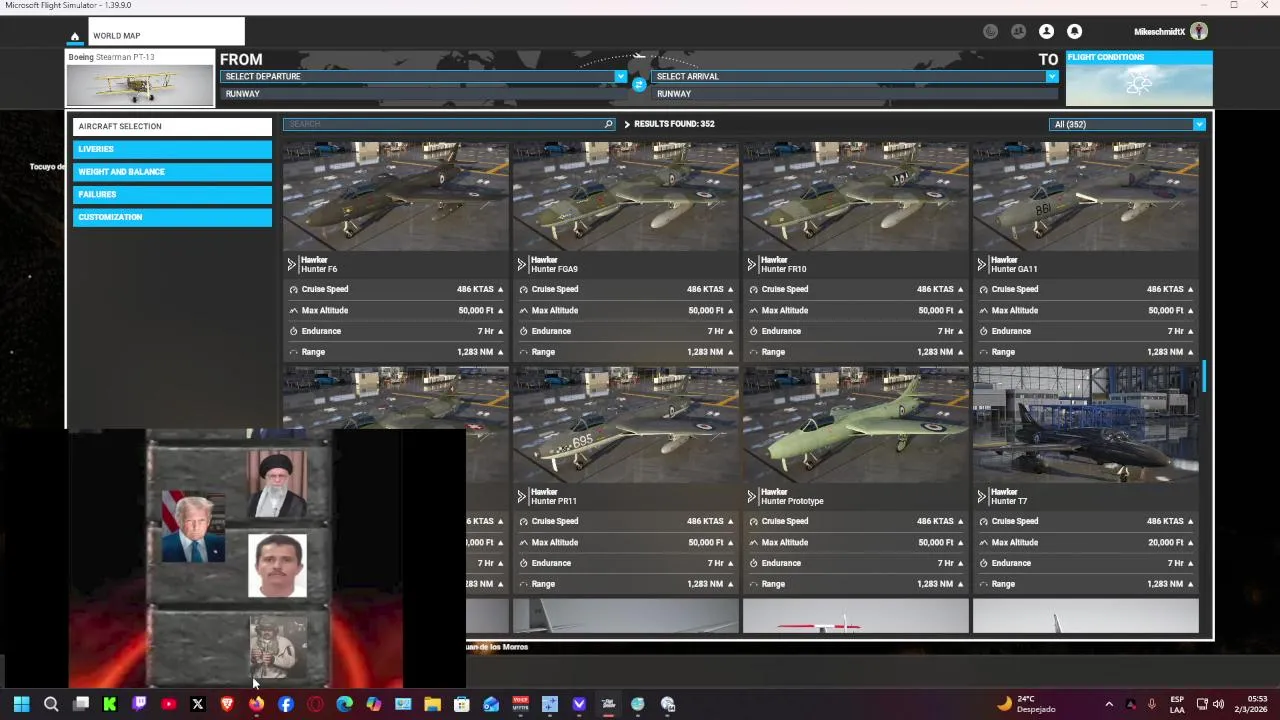Select the AIRCRAFT SELECTION menu item
Screen dimensions: 1280x720
[172, 126]
